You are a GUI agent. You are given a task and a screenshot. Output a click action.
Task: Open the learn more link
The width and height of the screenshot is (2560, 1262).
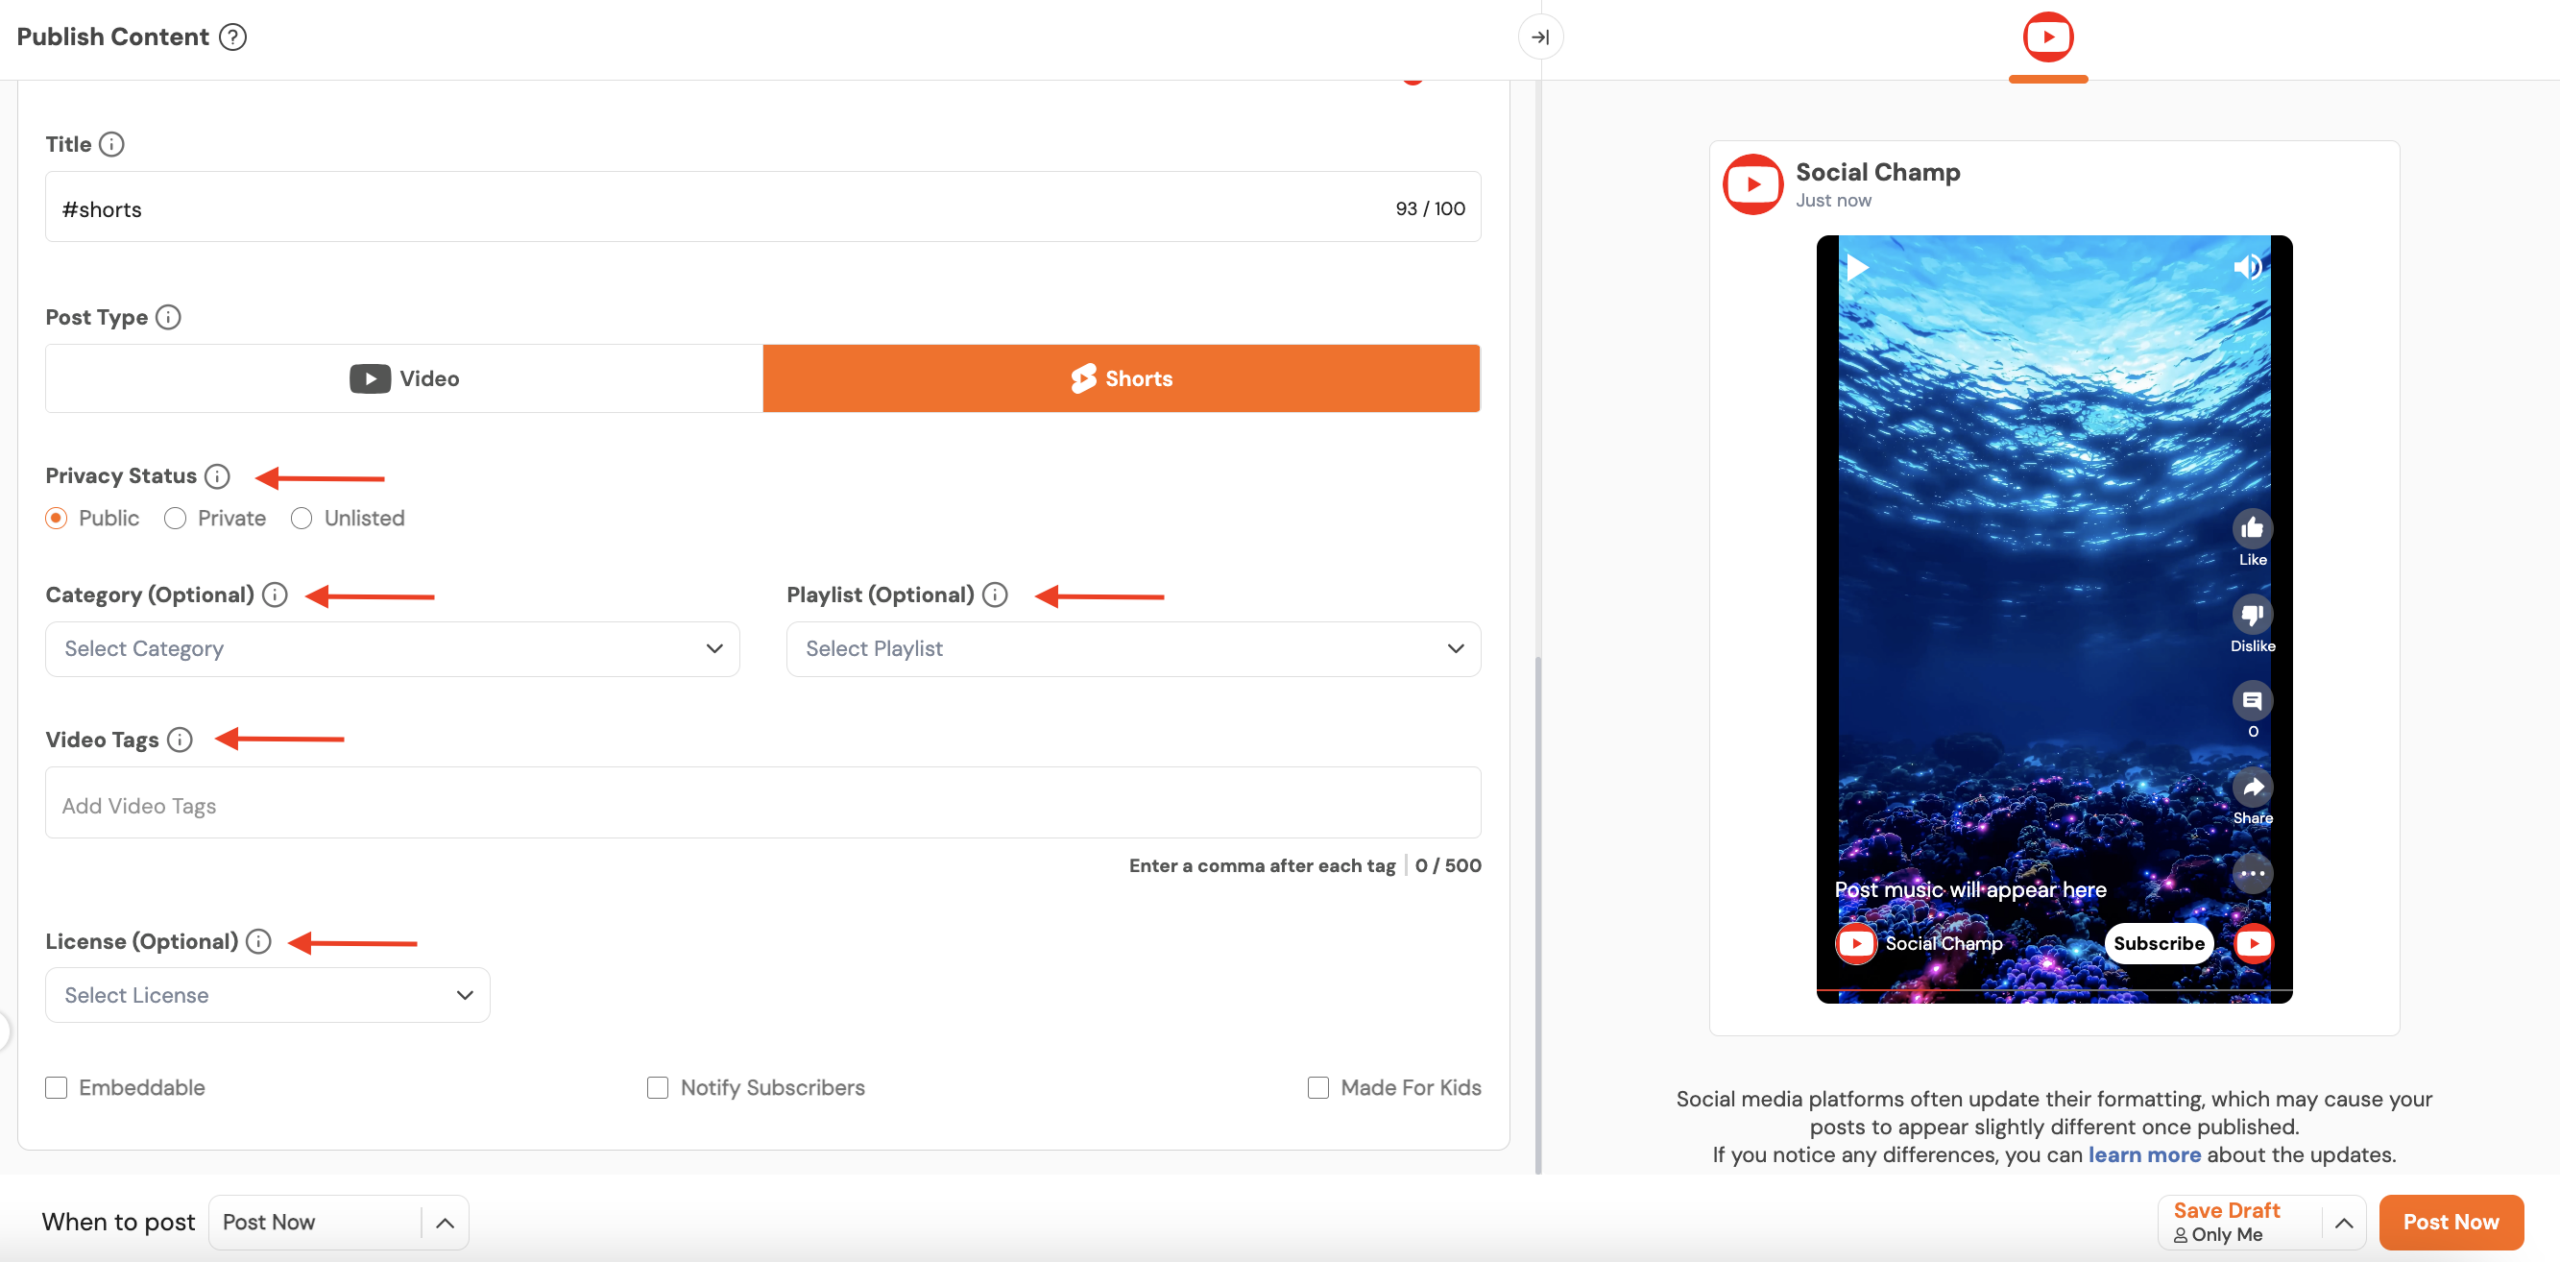point(2144,1155)
